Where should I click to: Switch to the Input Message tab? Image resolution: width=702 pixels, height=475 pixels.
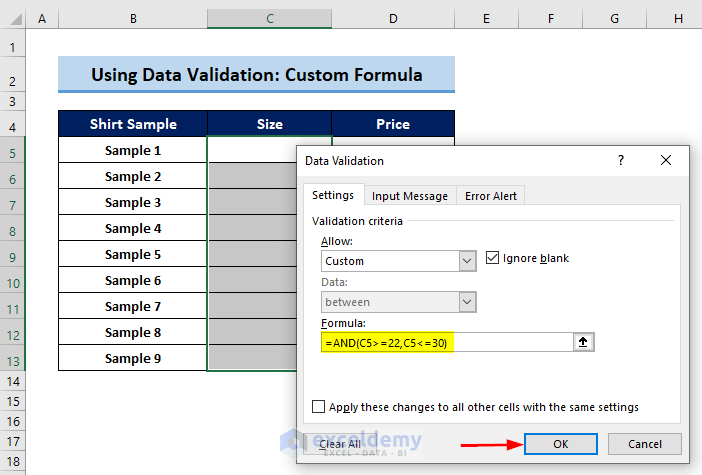click(x=411, y=196)
